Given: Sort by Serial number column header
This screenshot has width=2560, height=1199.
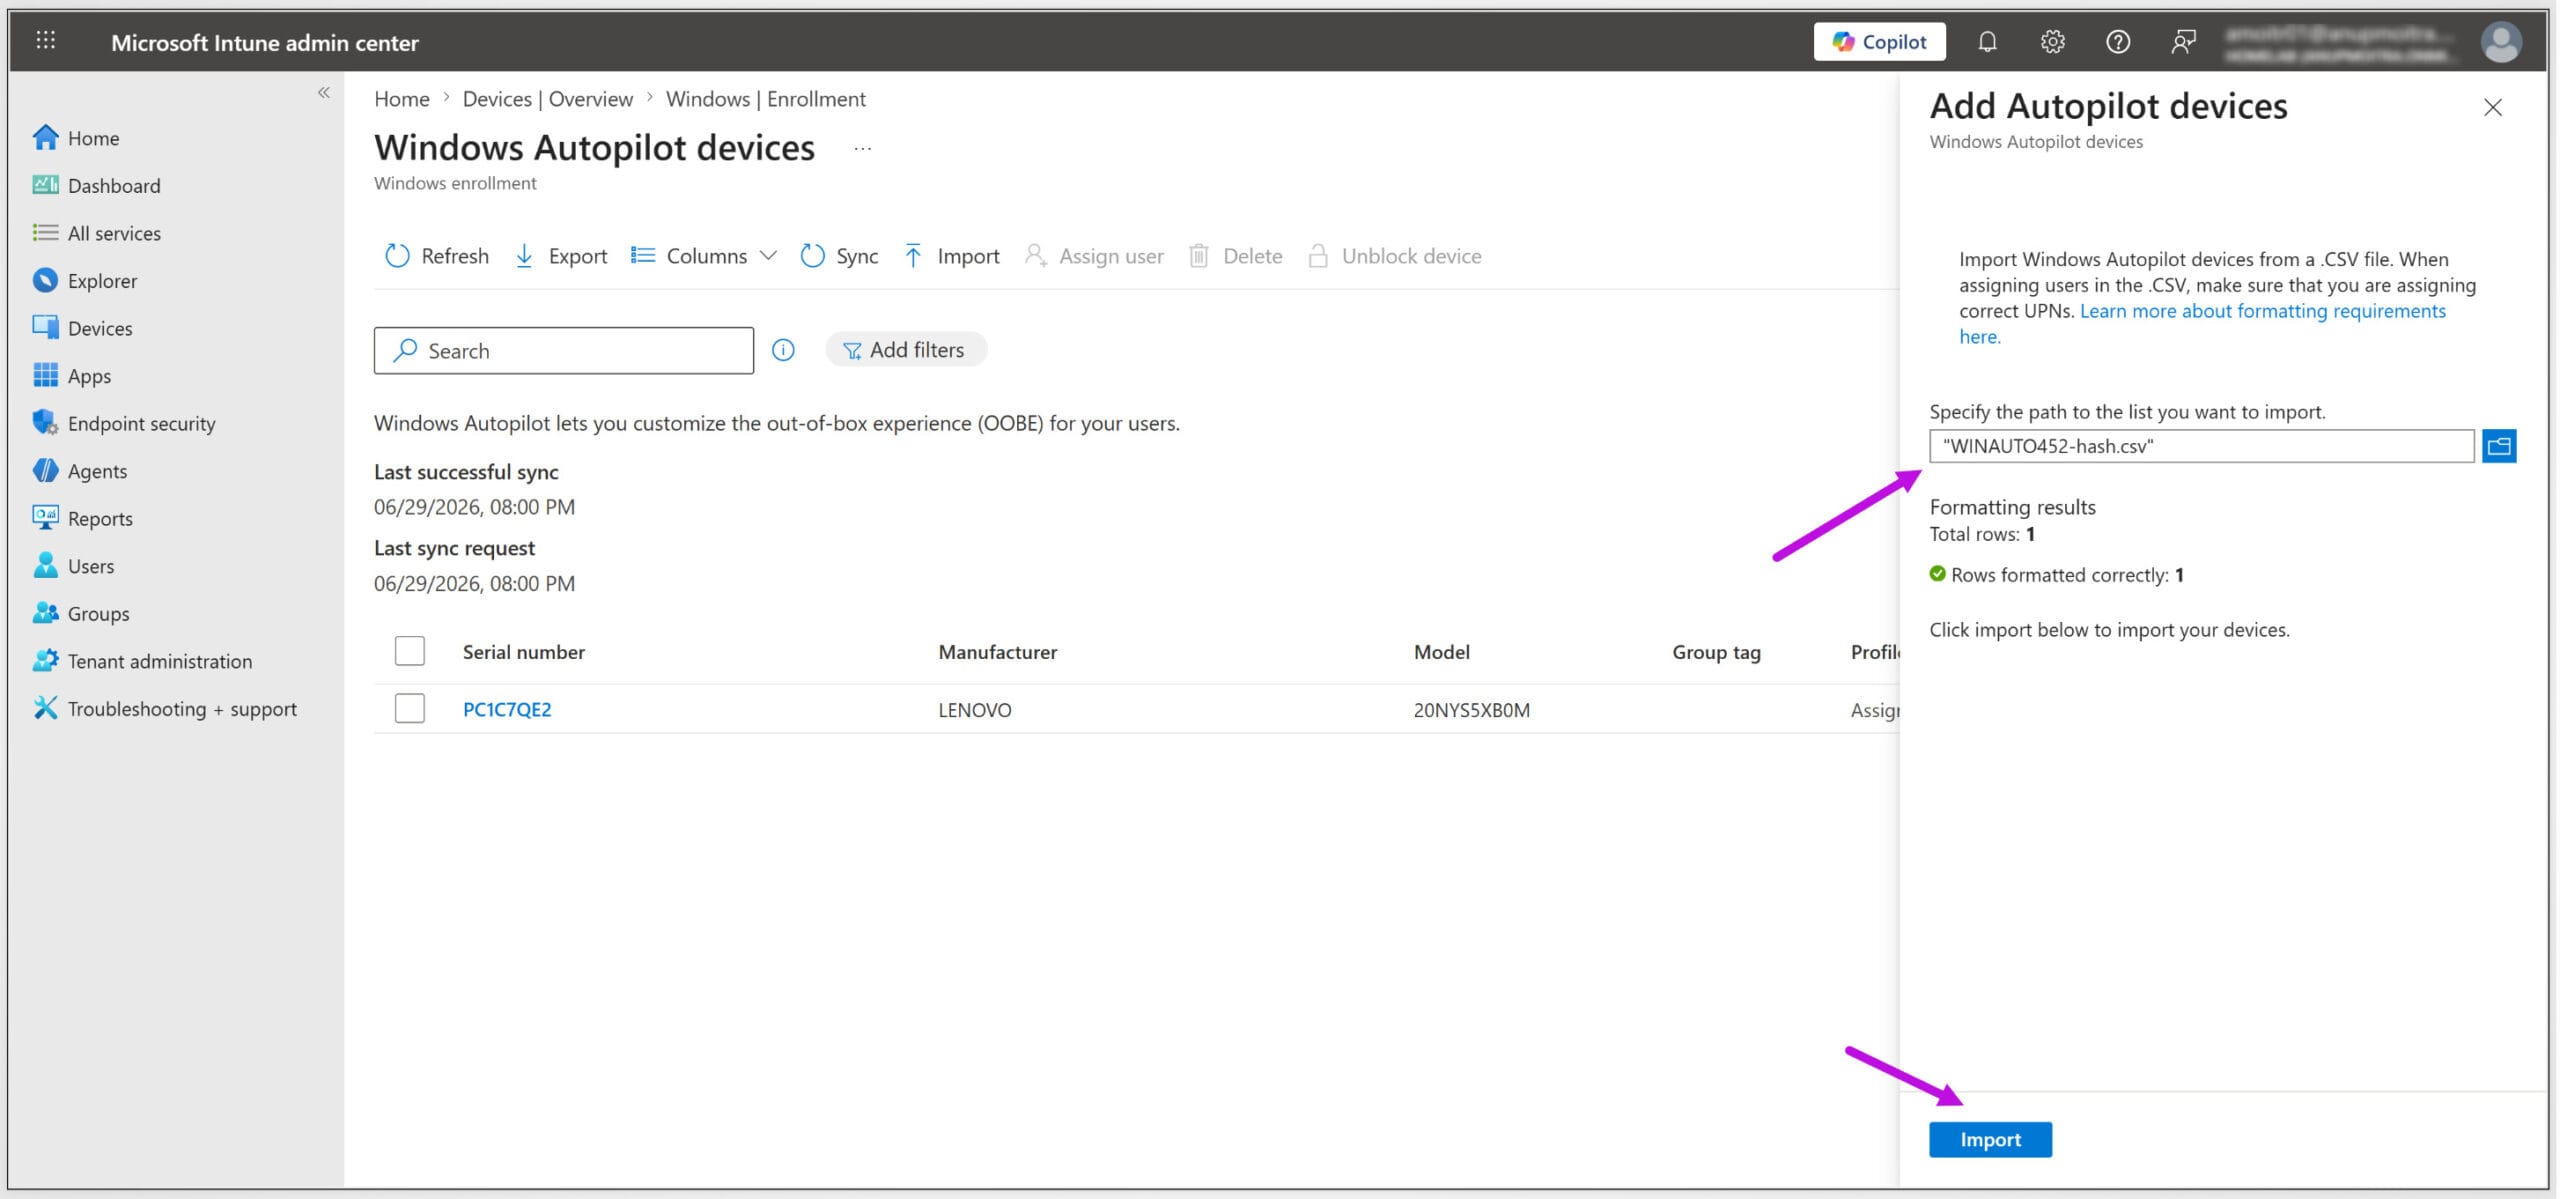Looking at the screenshot, I should point(523,652).
